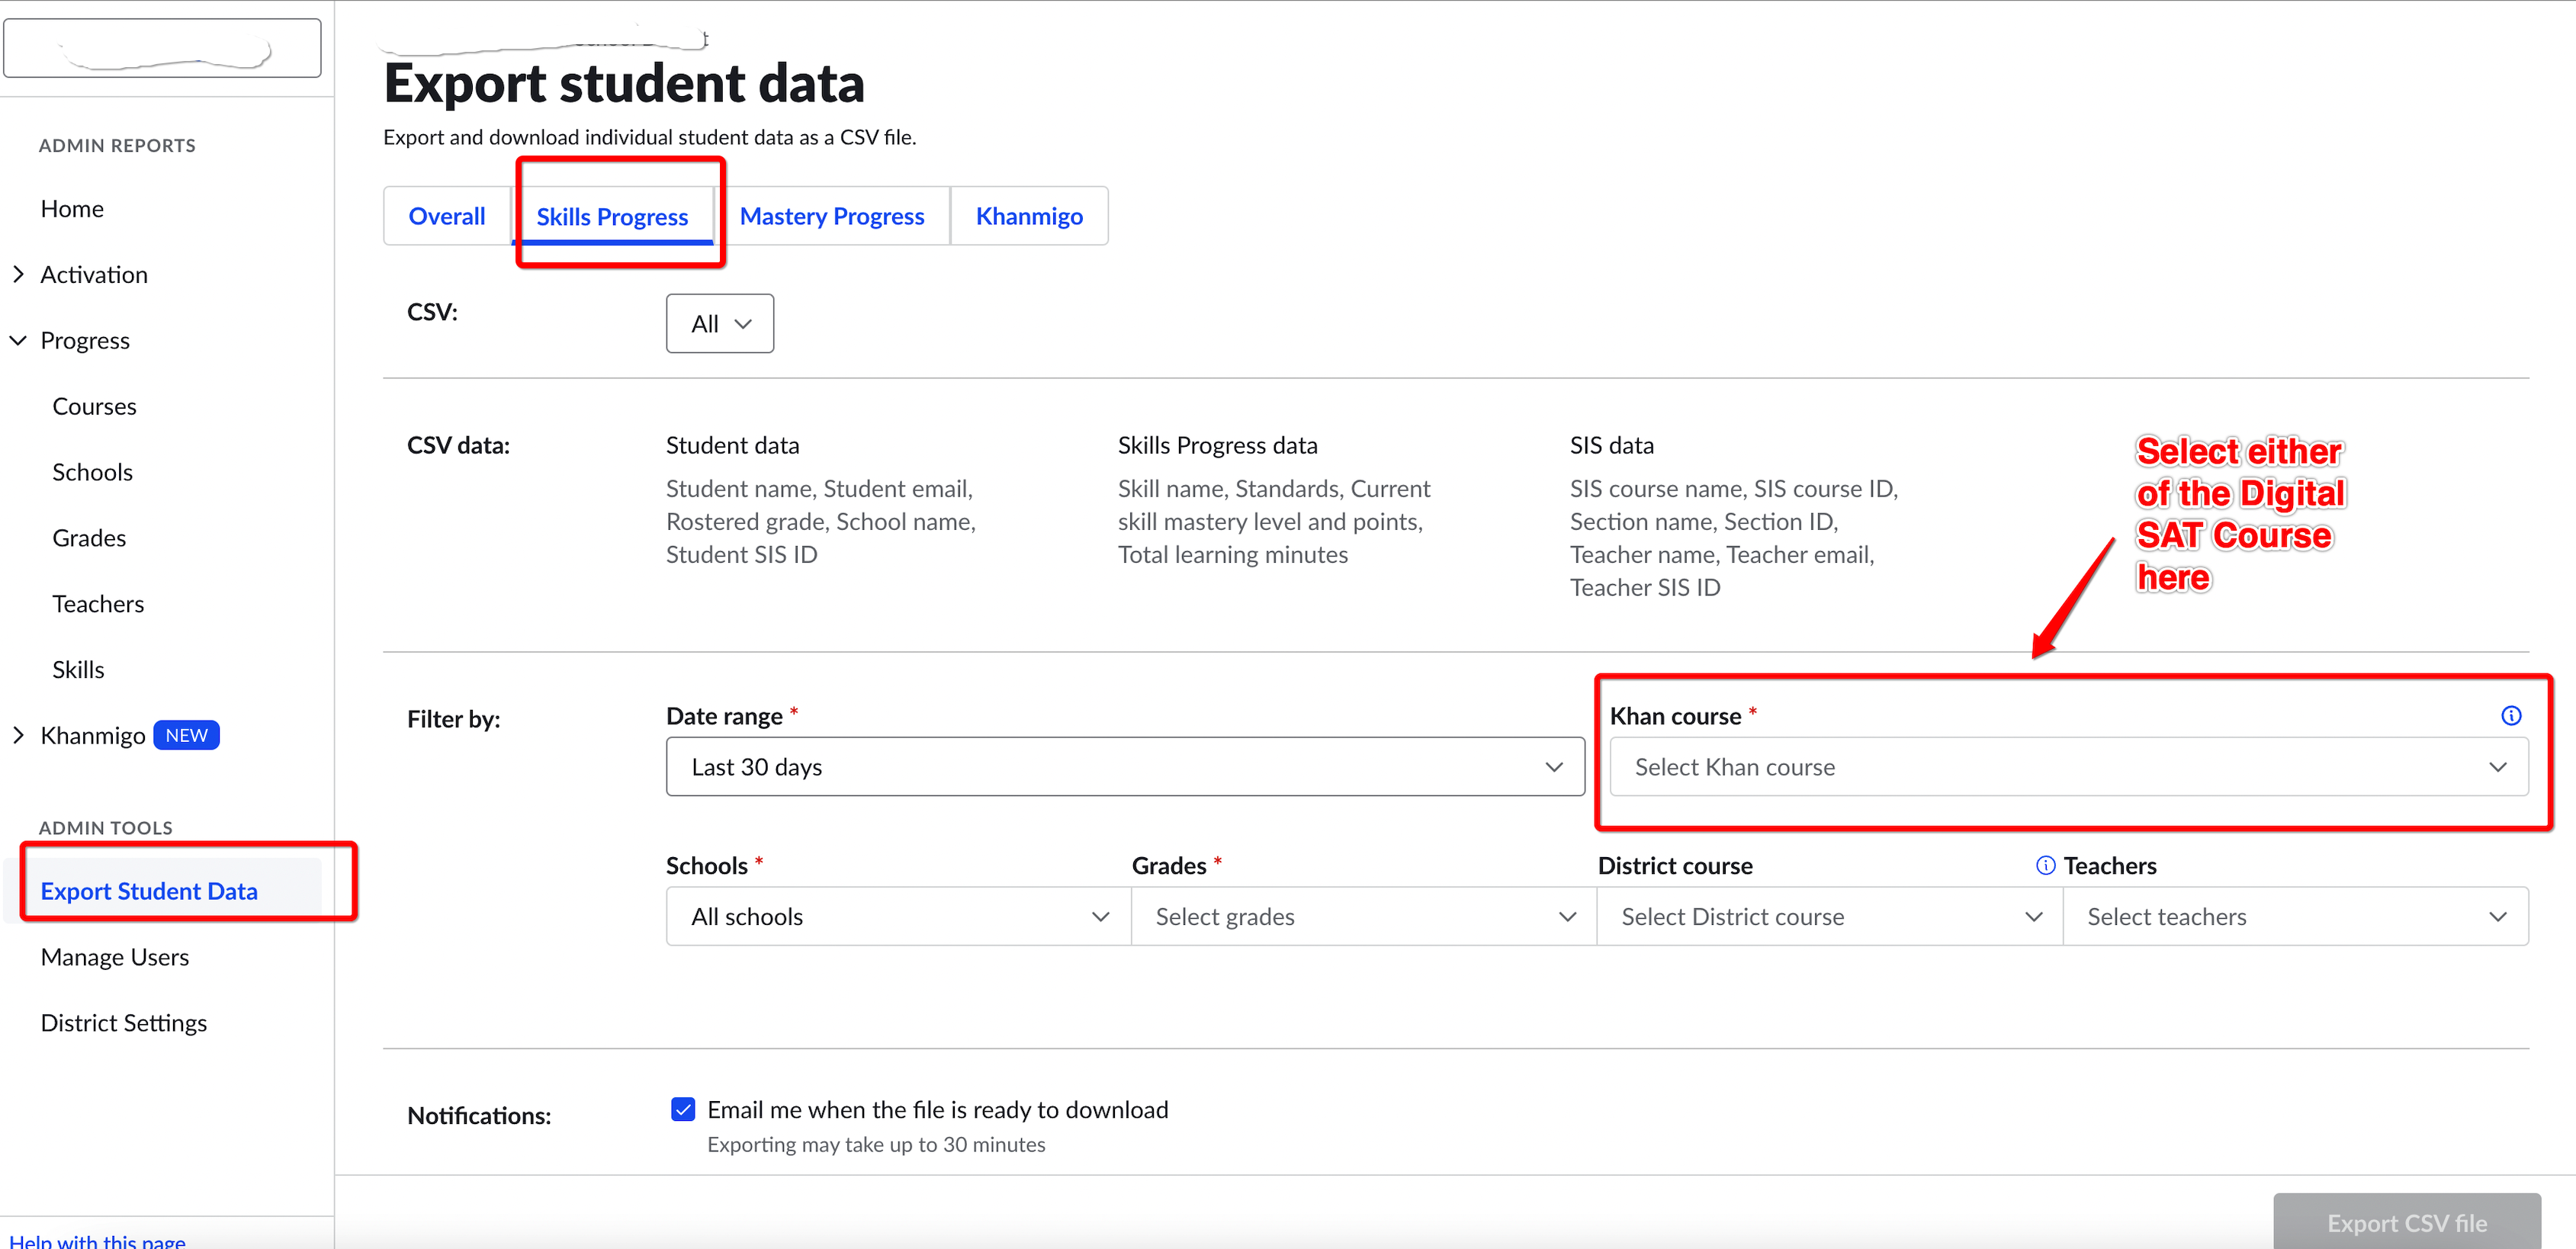Switch to the Overall tab
The width and height of the screenshot is (2576, 1249).
(x=447, y=216)
